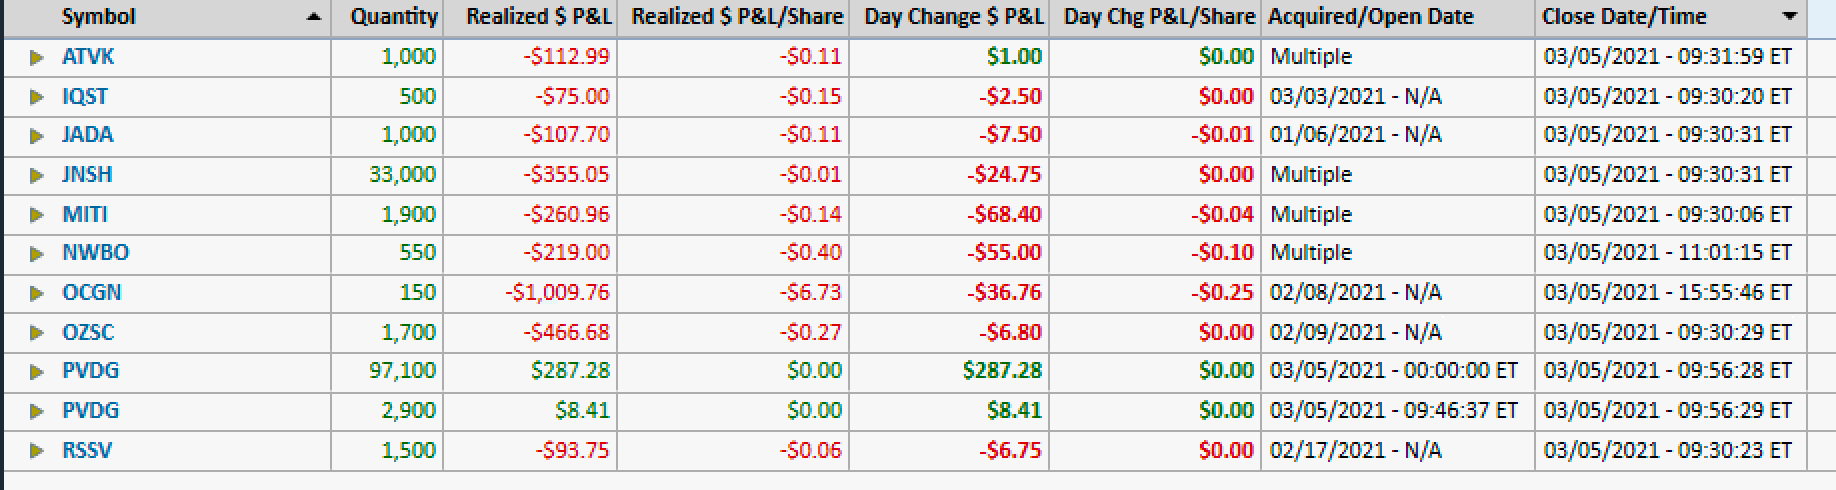1836x490 pixels.
Task: Expand the OCGN row arrow
Action: (37, 293)
